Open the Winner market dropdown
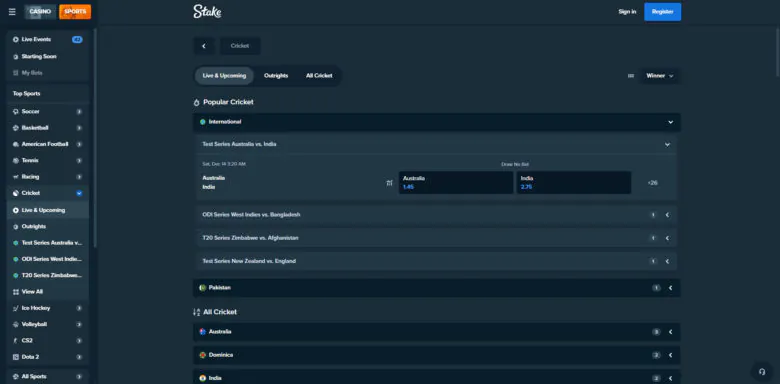The height and width of the screenshot is (384, 780). (x=660, y=76)
